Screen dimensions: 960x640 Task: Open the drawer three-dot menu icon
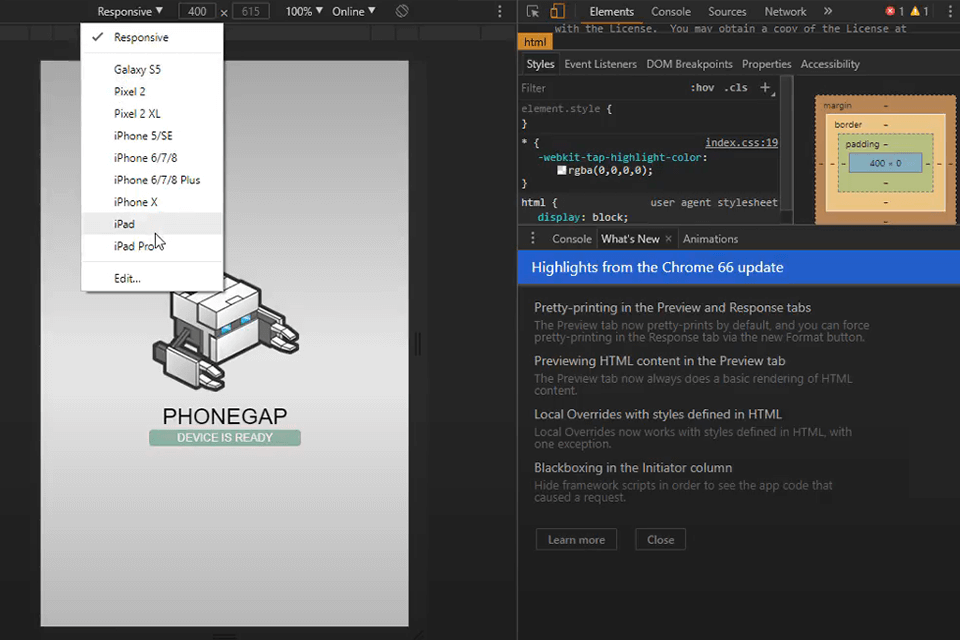pos(533,238)
